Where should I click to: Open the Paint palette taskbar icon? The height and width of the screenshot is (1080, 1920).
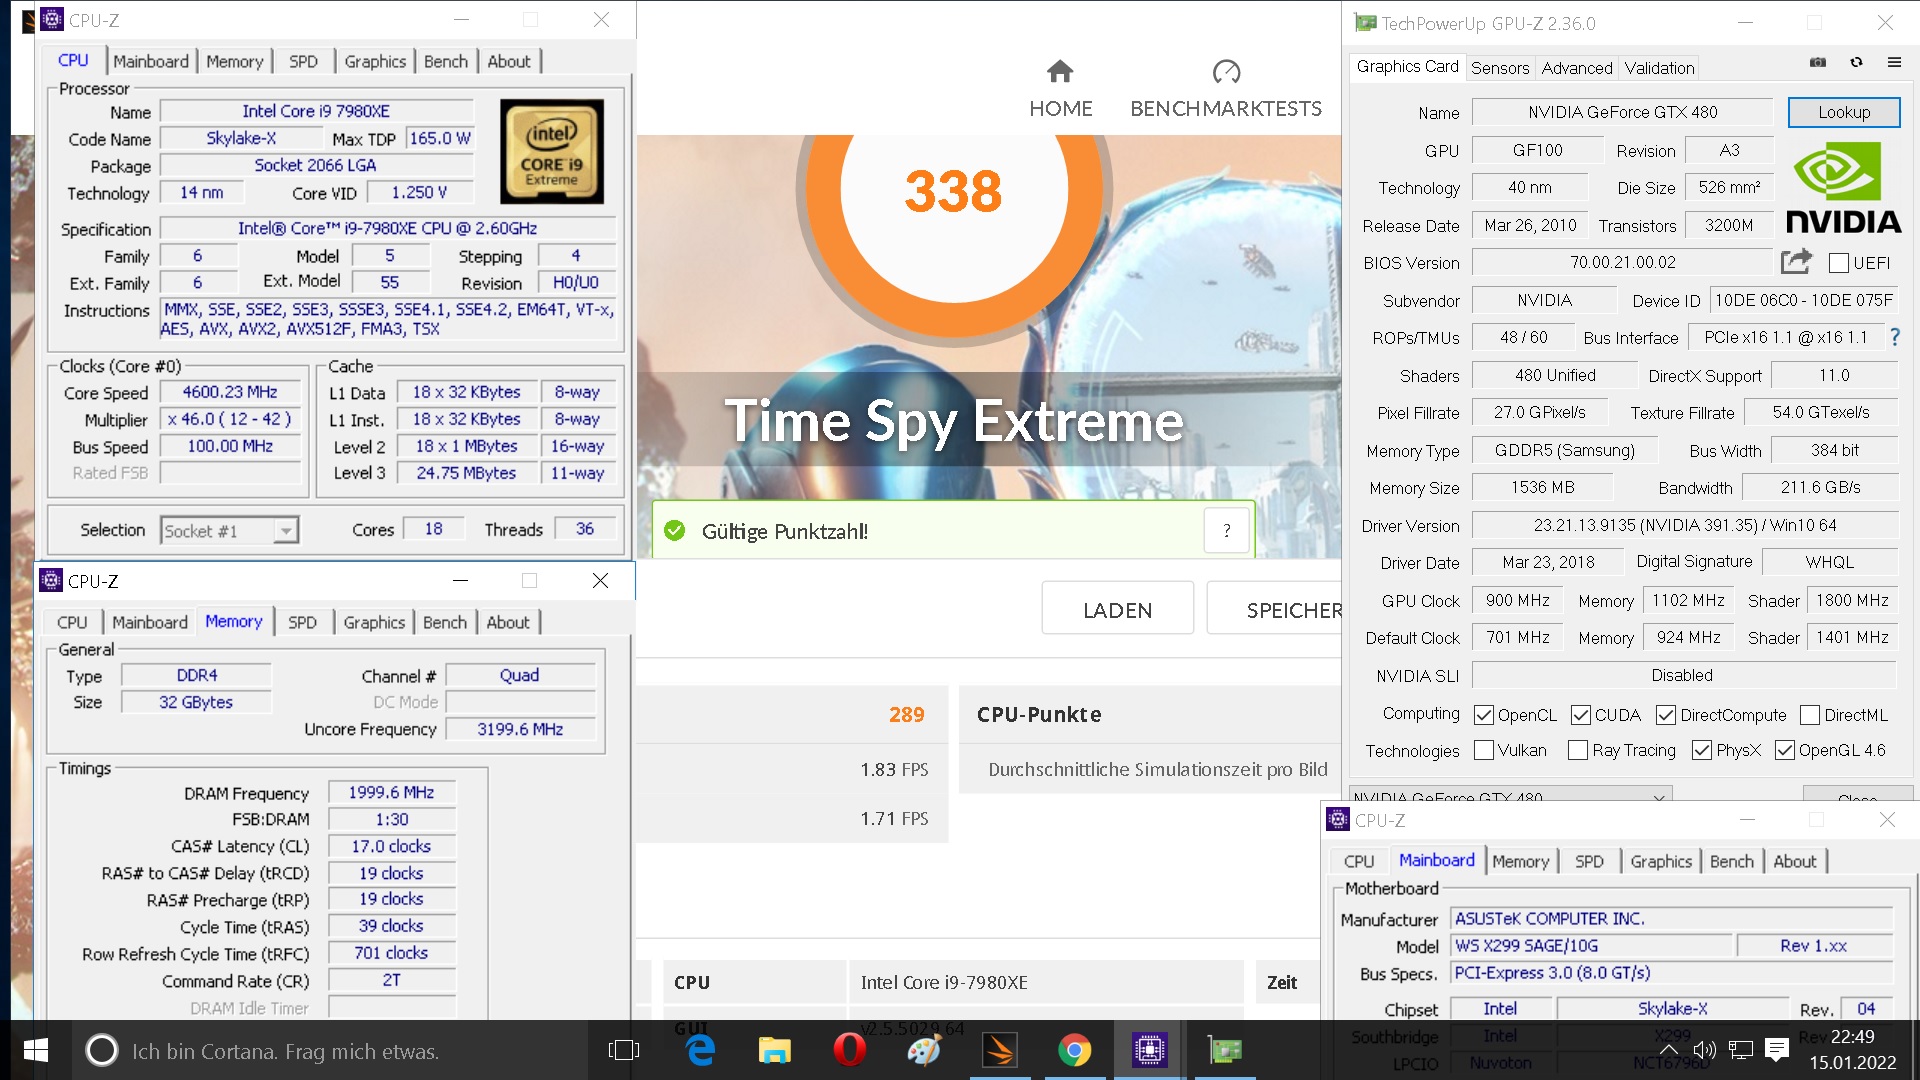pyautogui.click(x=924, y=1050)
